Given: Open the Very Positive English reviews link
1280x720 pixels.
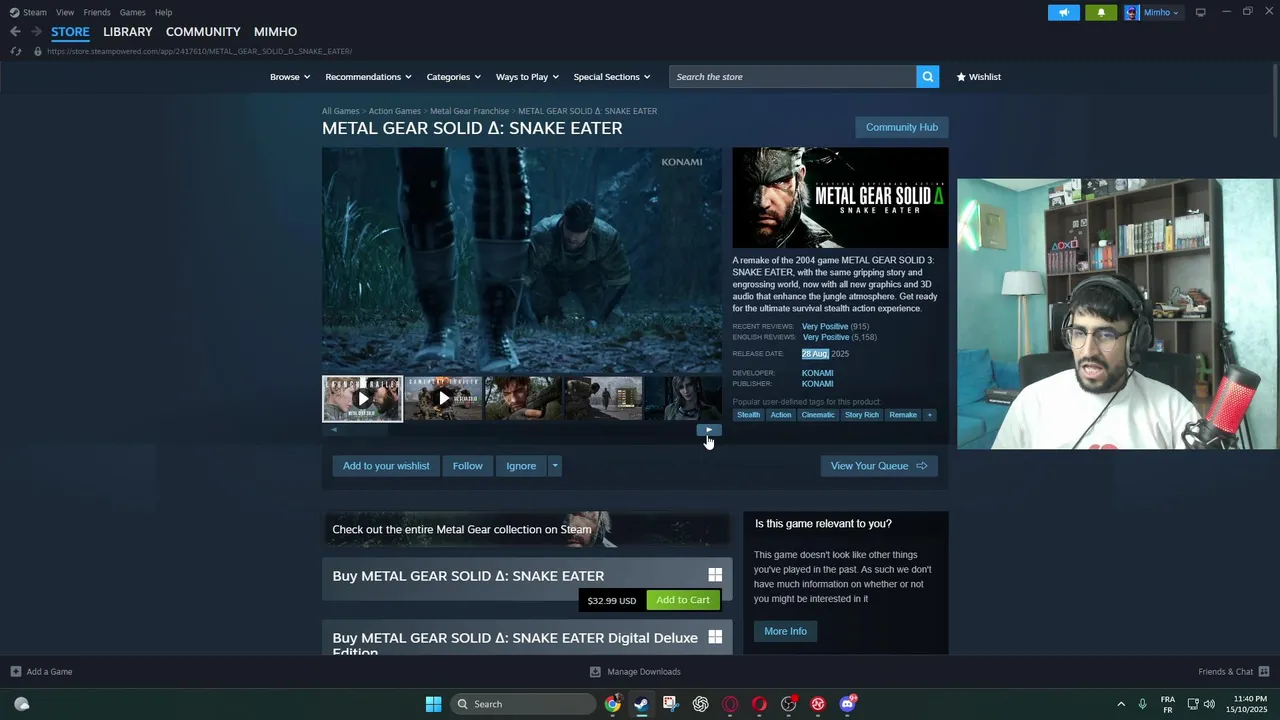Looking at the screenshot, I should [826, 337].
